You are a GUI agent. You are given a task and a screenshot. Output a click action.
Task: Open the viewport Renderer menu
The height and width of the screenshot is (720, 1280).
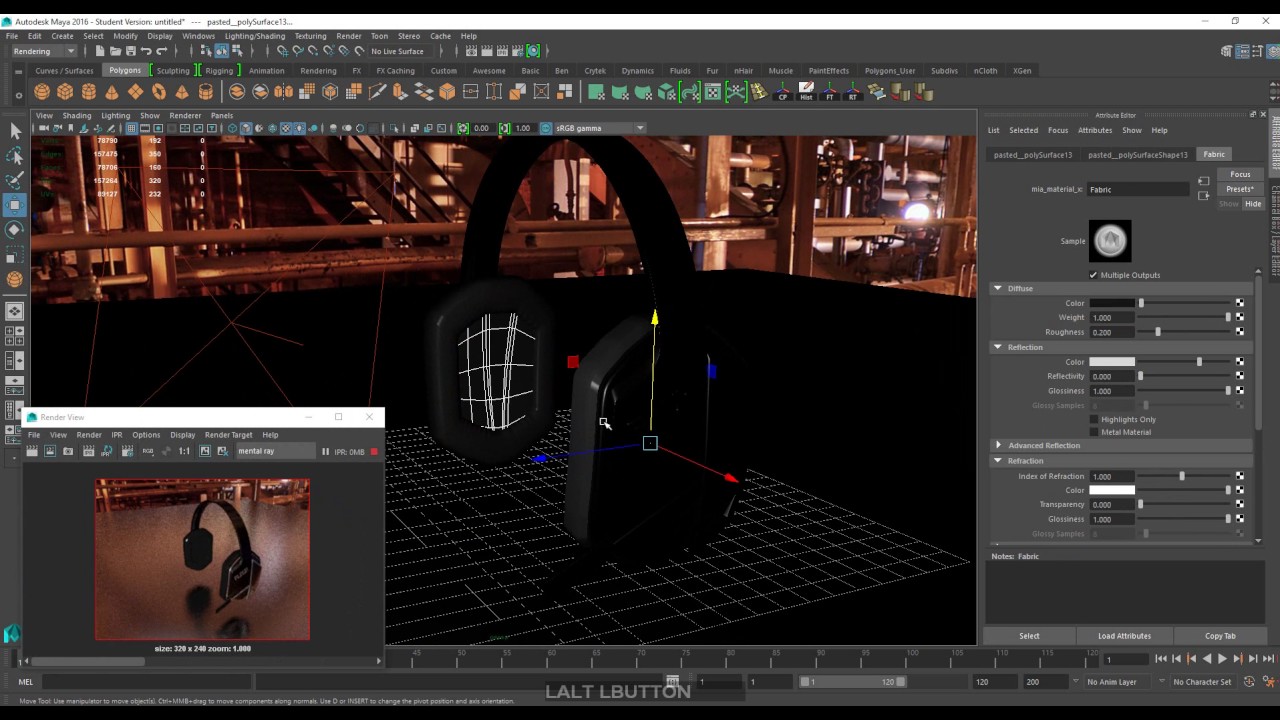coord(185,115)
